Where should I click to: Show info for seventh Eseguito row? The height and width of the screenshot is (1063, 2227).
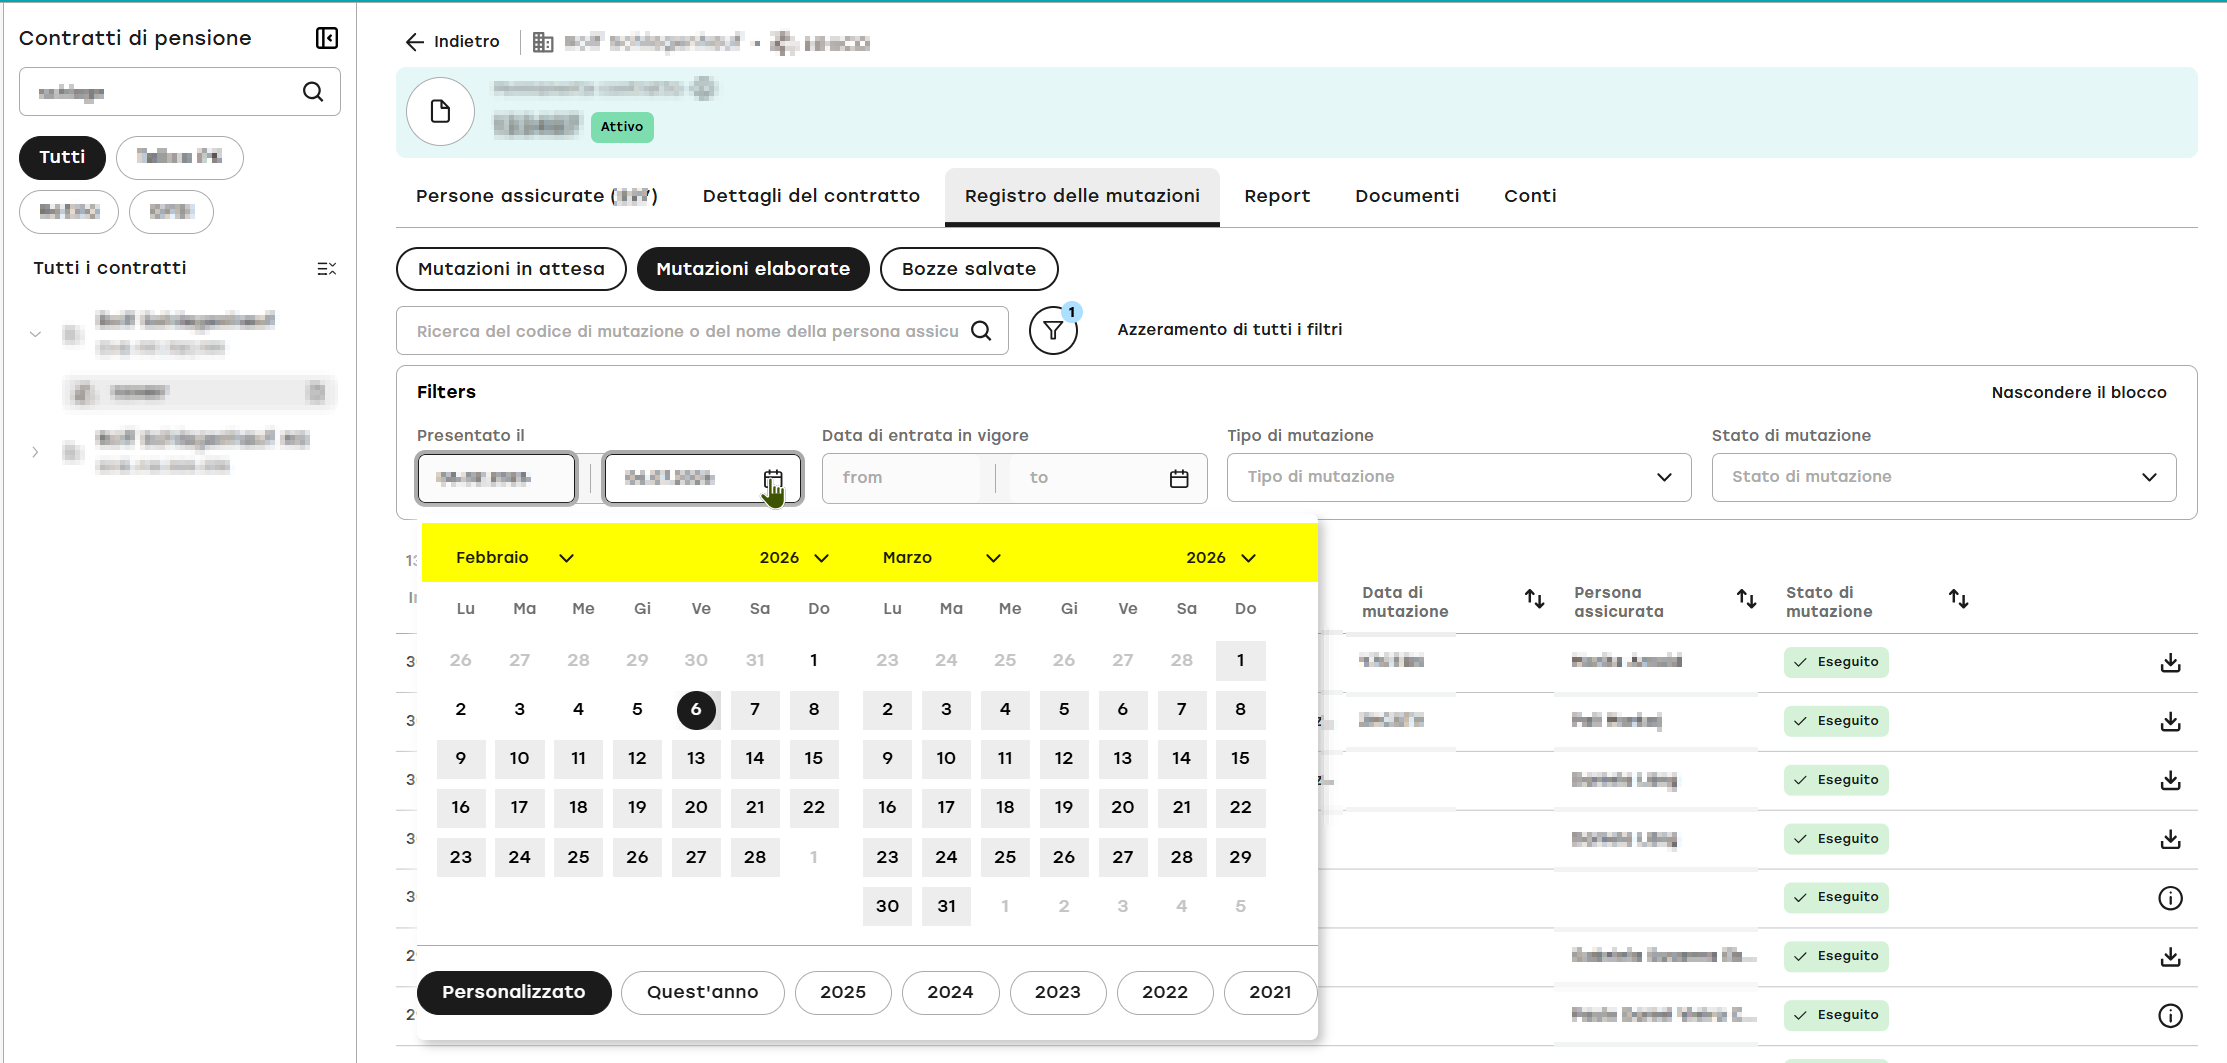pos(2170,1016)
